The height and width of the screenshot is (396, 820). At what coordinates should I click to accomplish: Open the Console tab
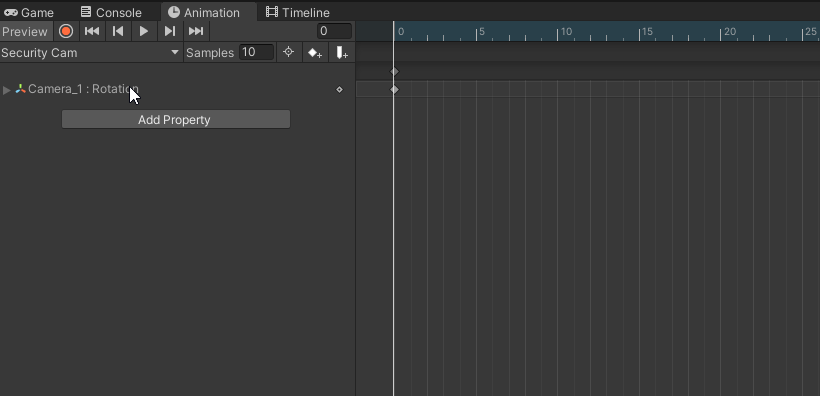[111, 12]
